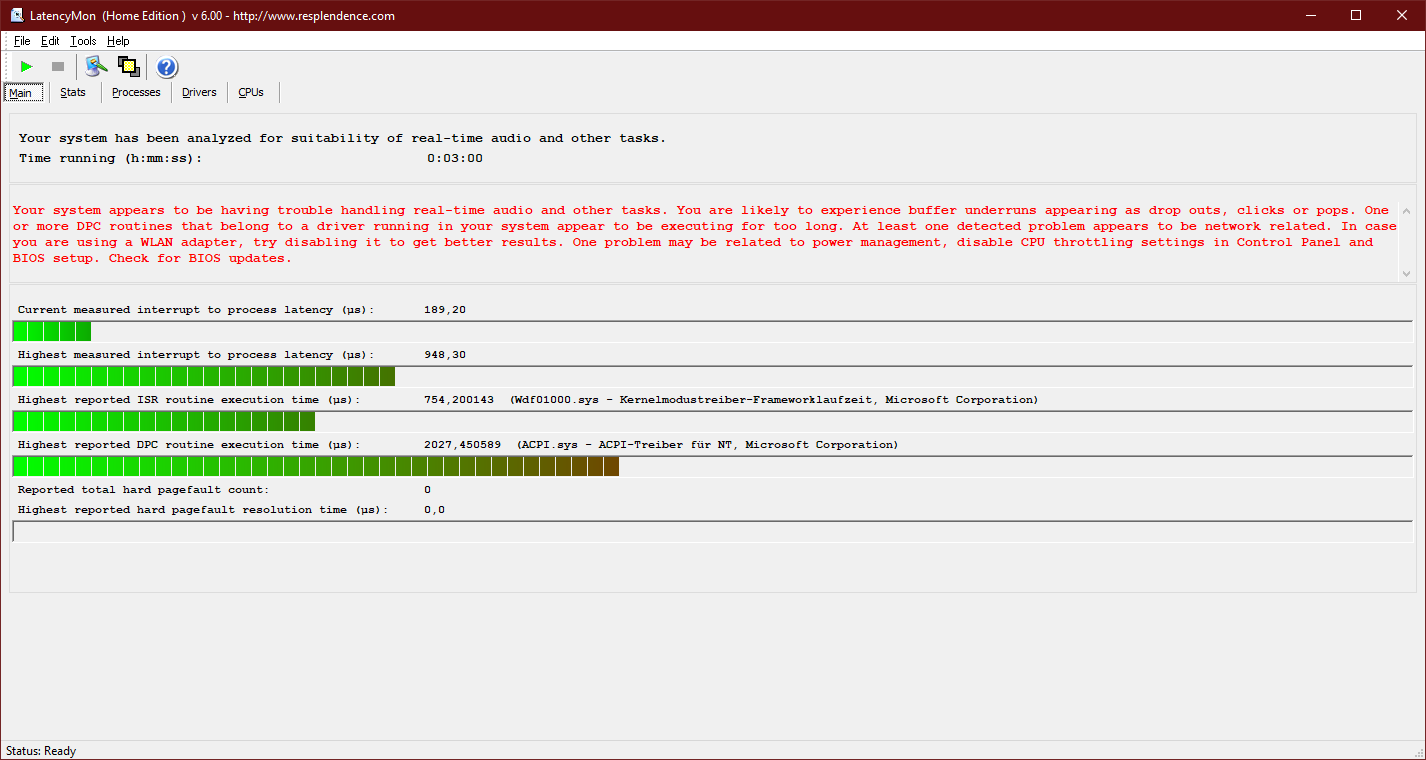
Task: Open the File menu
Action: [x=22, y=41]
